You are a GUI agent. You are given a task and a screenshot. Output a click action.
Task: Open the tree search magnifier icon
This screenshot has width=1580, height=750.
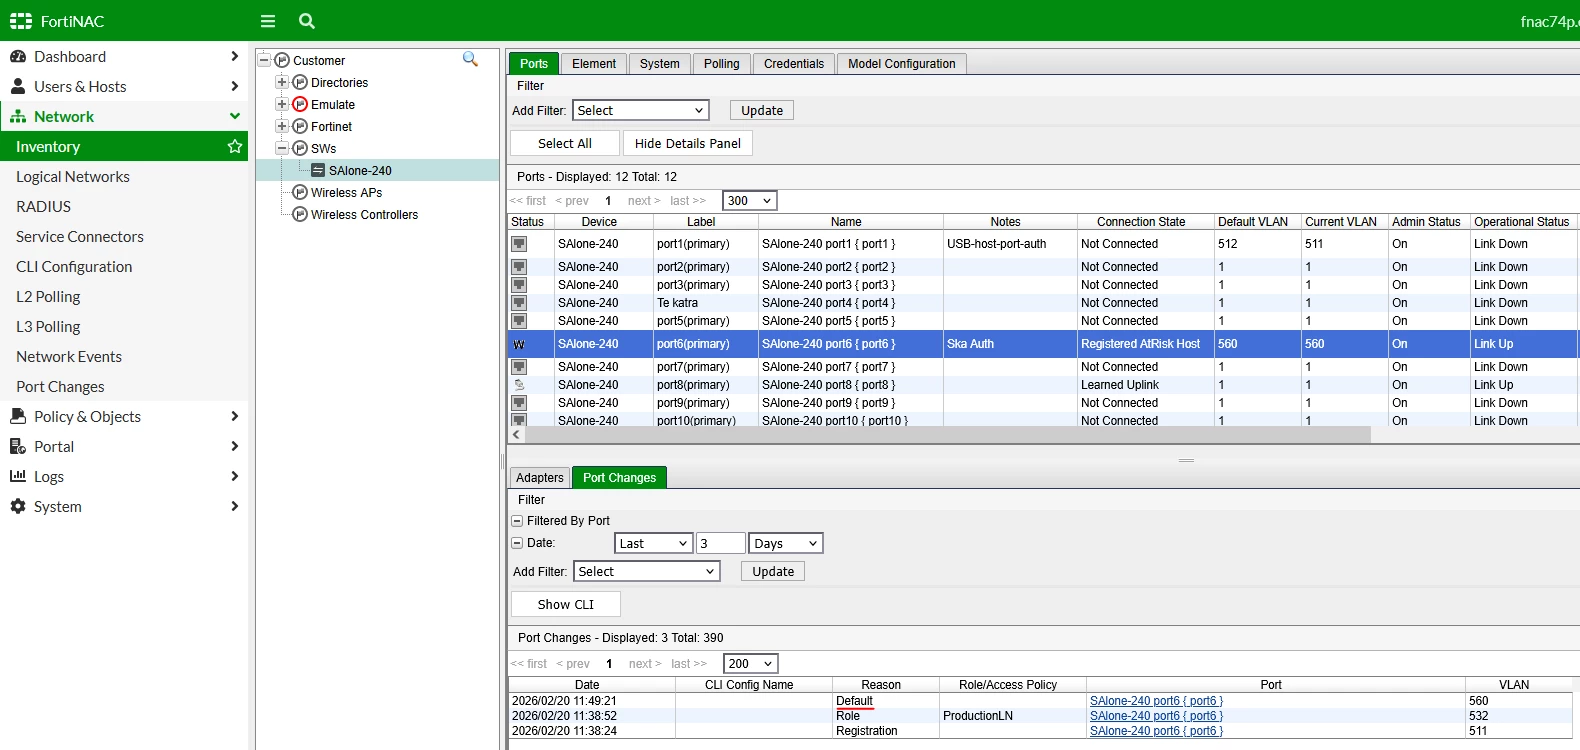coord(470,60)
